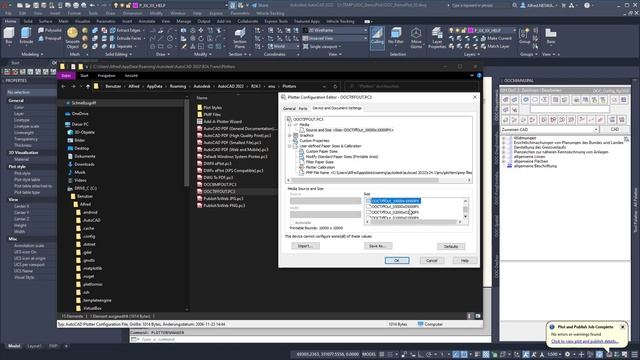
Task: Select the Plotter Calibration tree item
Action: [x=320, y=167]
